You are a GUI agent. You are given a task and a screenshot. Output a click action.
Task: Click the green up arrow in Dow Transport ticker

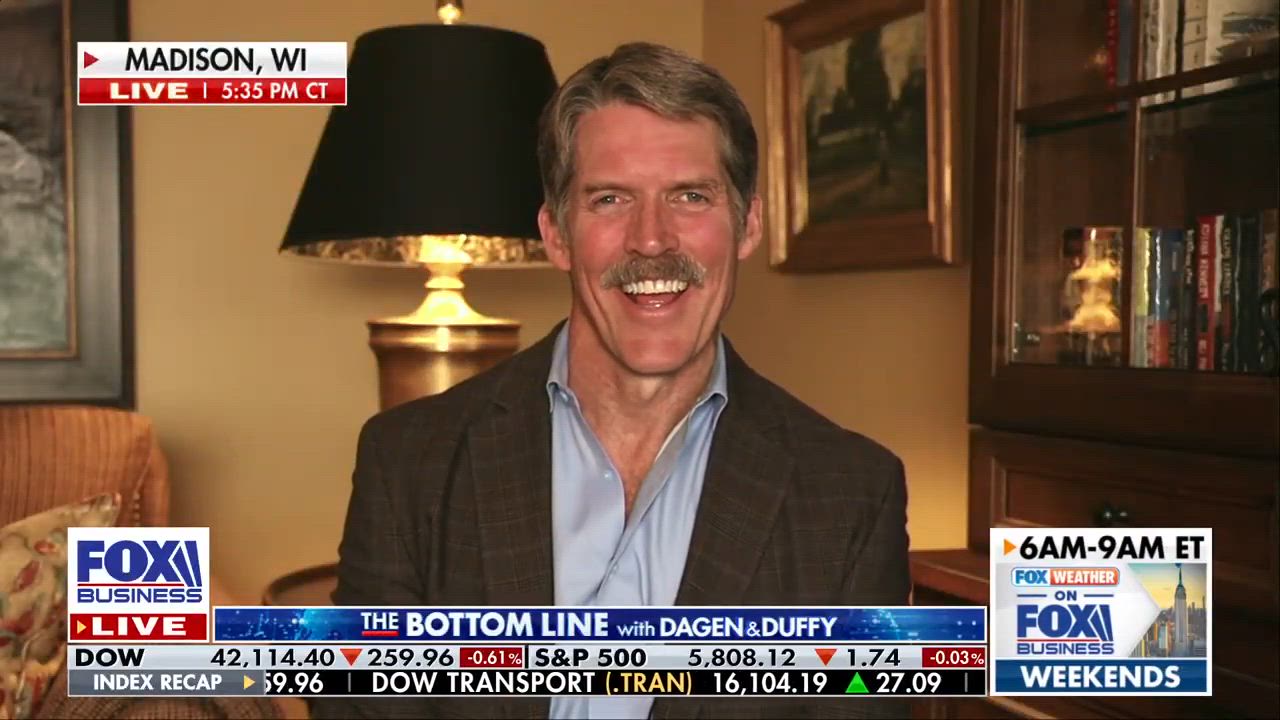point(856,683)
